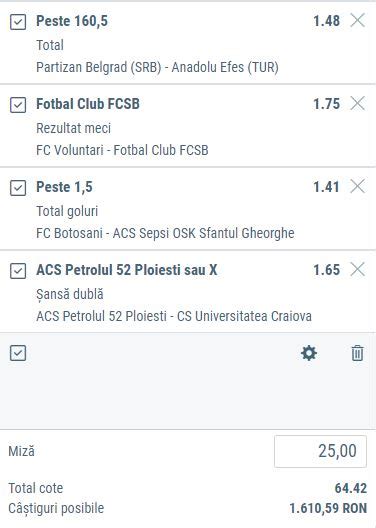
Task: Delete all selections with trash icon
Action: pos(357,353)
